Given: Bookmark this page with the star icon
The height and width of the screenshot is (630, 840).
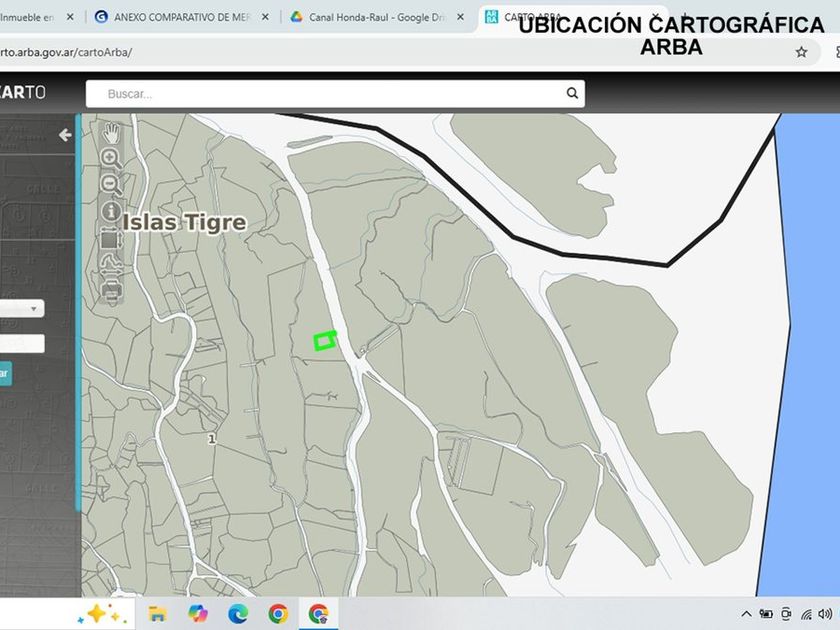Looking at the screenshot, I should [801, 52].
